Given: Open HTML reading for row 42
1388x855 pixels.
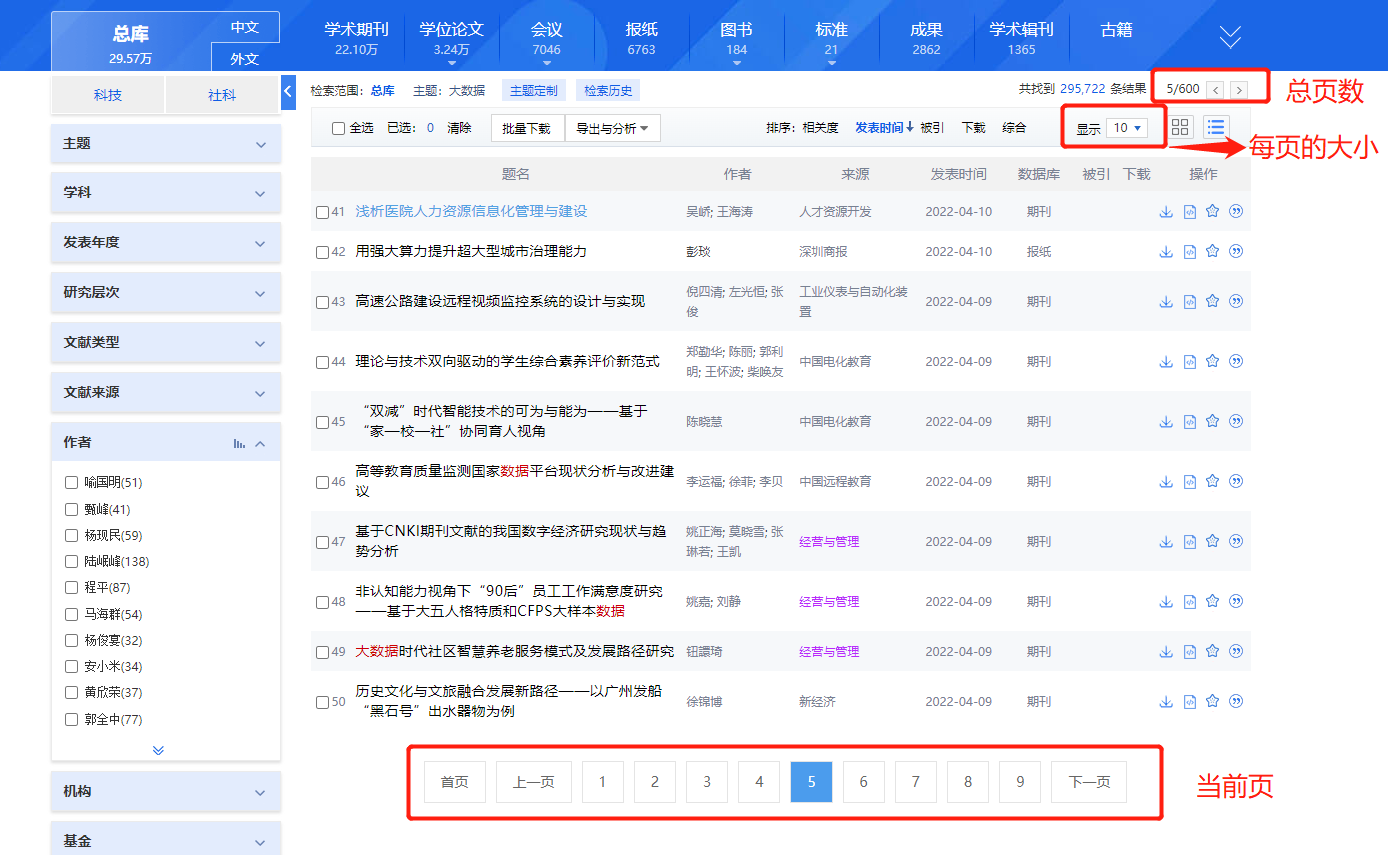Looking at the screenshot, I should [x=1189, y=251].
